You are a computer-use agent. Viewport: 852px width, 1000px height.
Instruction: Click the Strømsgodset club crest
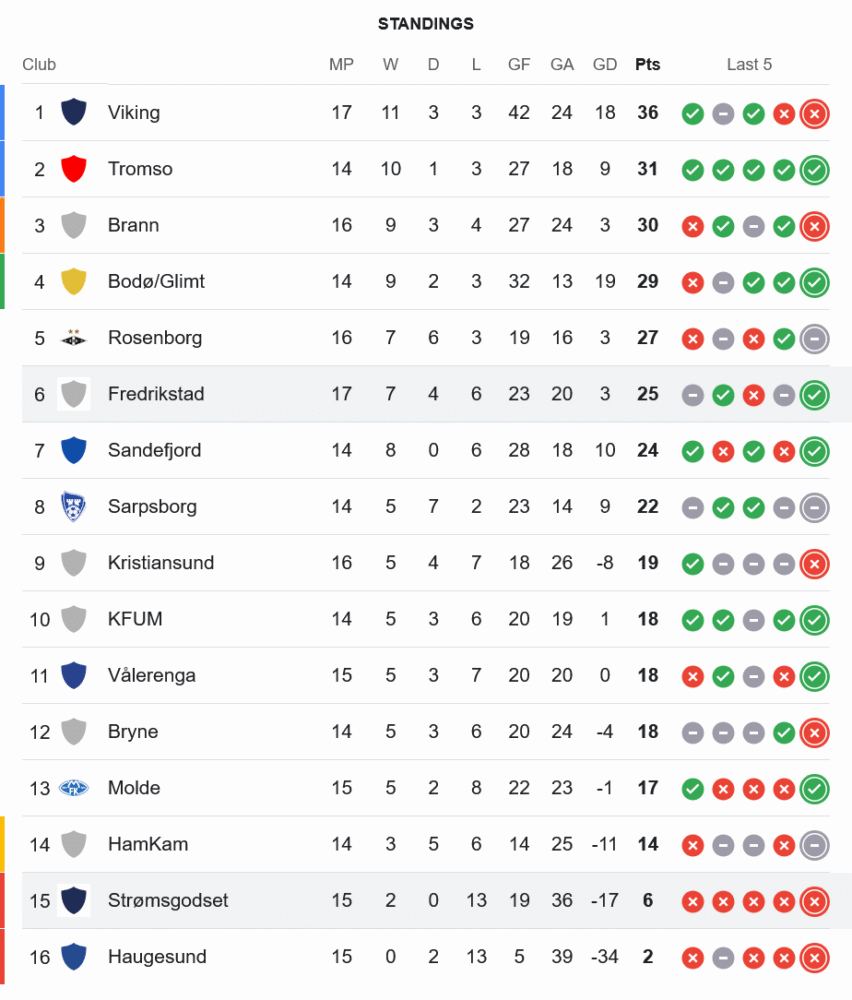(x=73, y=900)
